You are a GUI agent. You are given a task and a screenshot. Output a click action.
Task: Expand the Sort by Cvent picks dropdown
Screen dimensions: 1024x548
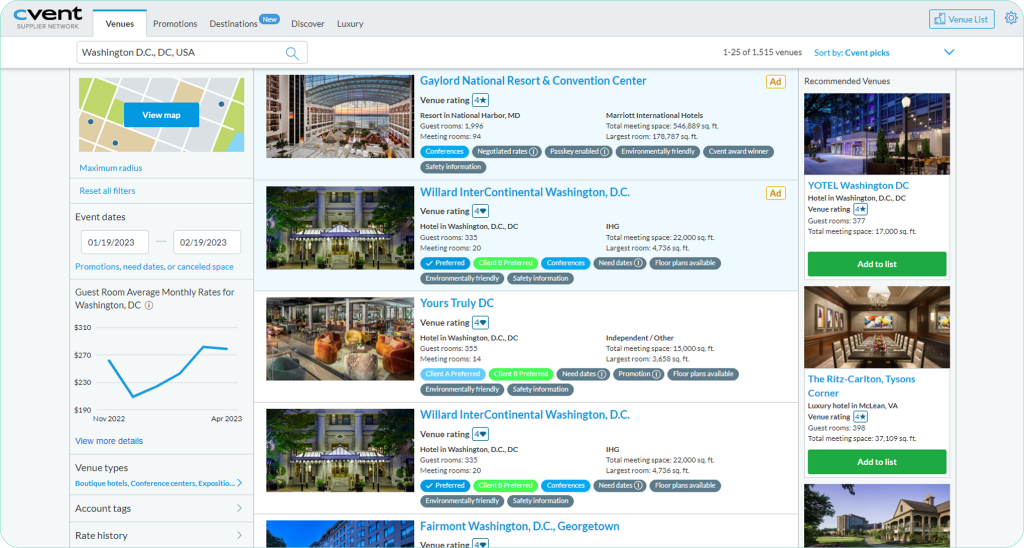click(949, 52)
